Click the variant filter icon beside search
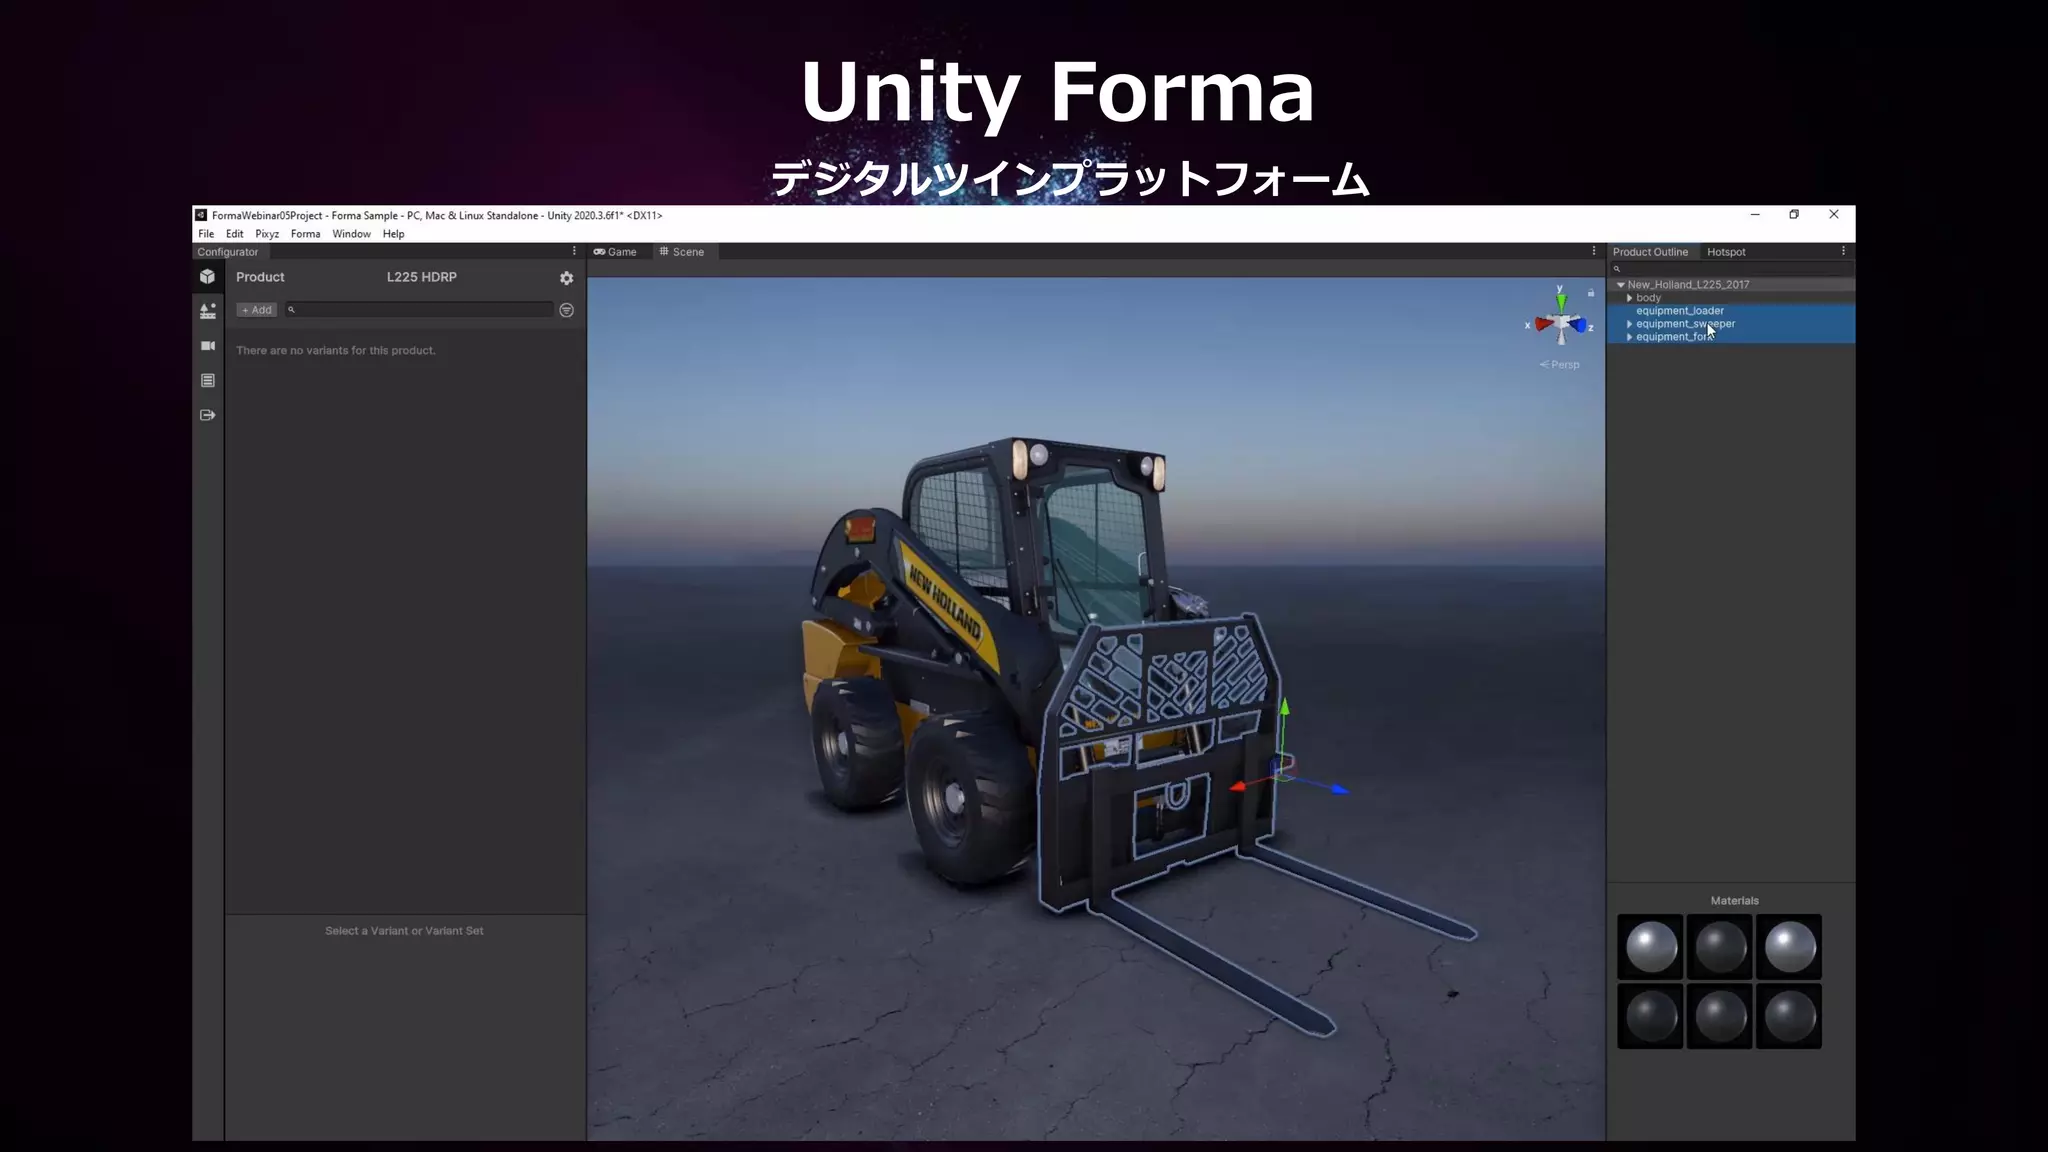 click(x=566, y=310)
